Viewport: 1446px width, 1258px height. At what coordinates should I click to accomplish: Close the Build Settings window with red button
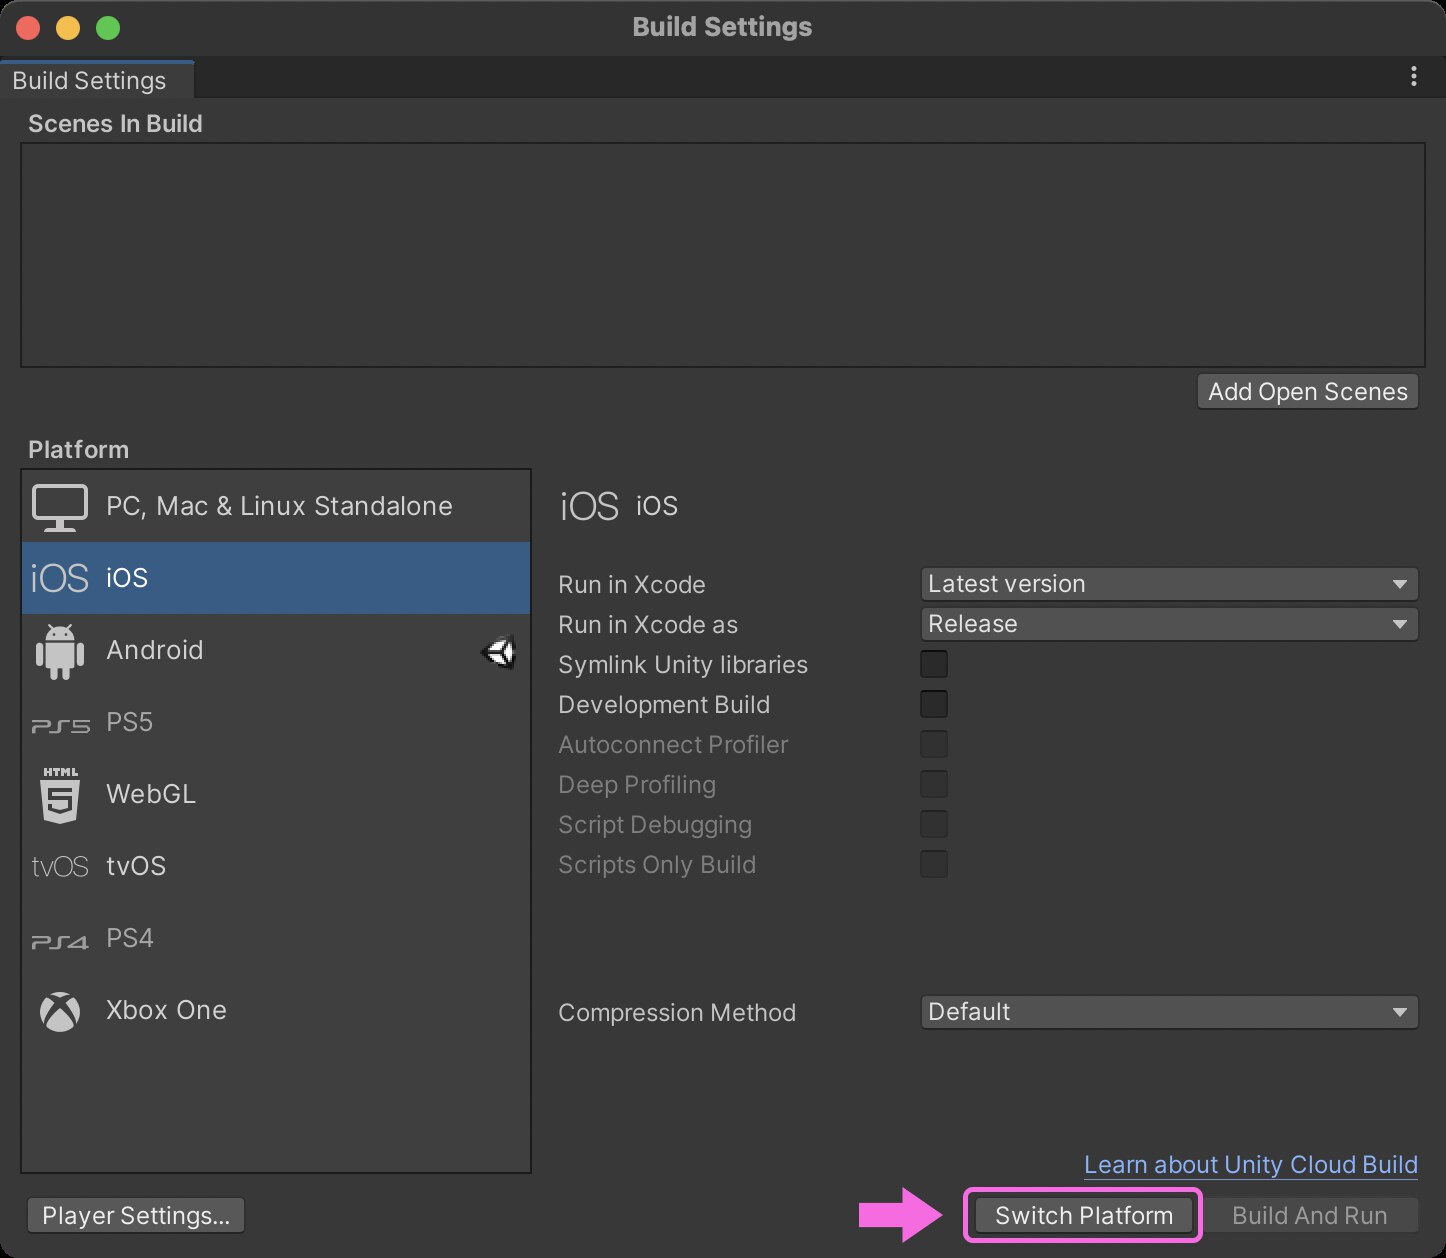tap(28, 28)
